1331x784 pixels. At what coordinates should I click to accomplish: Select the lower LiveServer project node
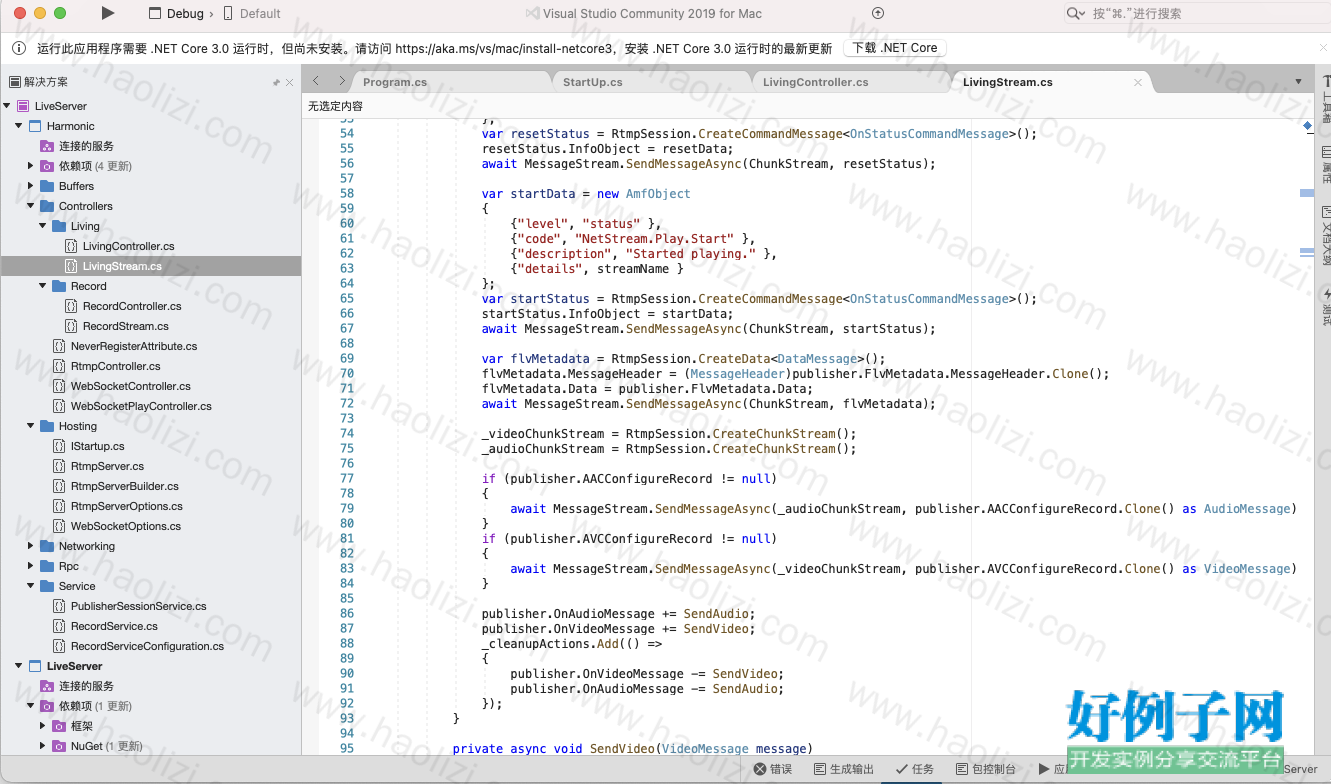pyautogui.click(x=74, y=666)
